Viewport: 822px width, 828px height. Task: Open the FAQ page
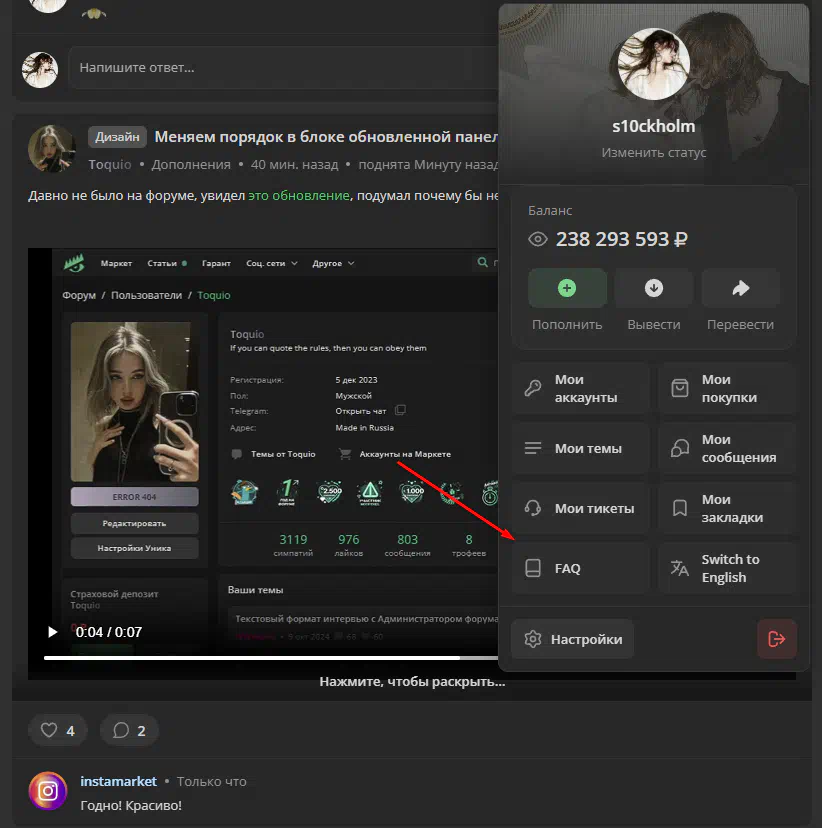(x=580, y=568)
